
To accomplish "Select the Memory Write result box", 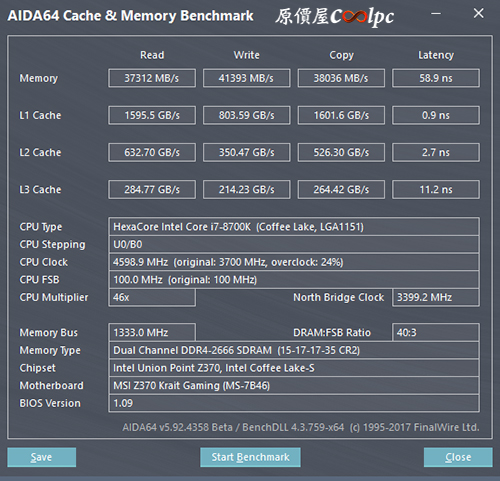I will (x=247, y=78).
